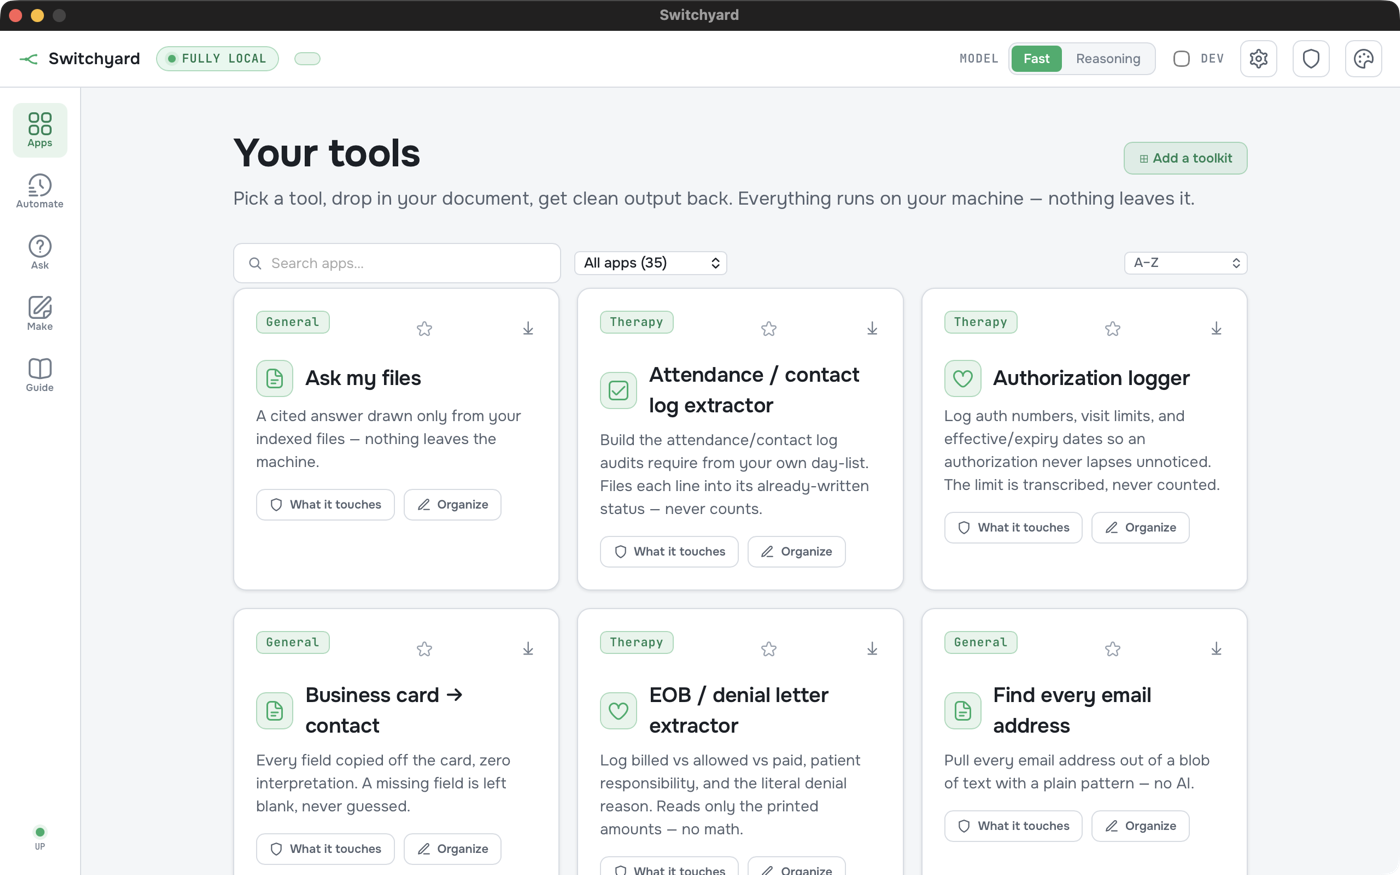Star the Attendance / contact log extractor
This screenshot has width=1400, height=875.
tap(769, 329)
